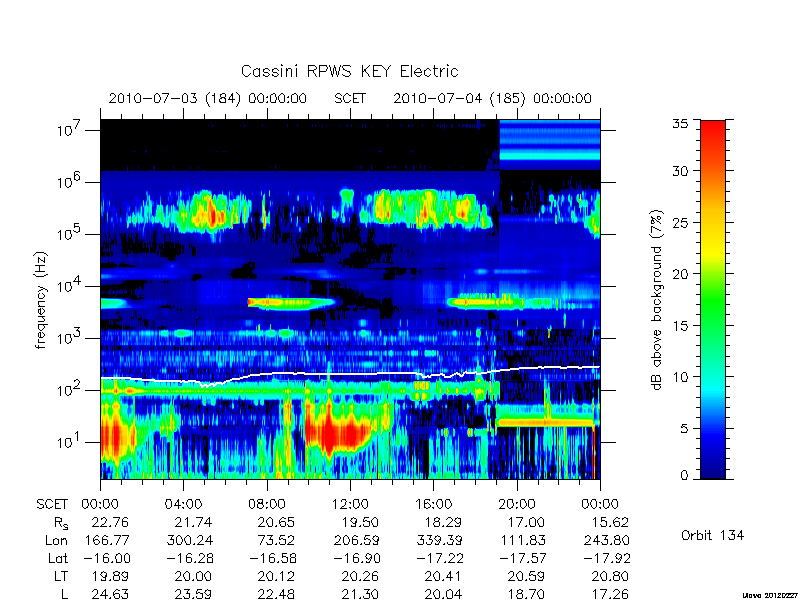Screen dimensions: 800x600
Task: Click the Lat value '-16.90'
Action: coord(357,559)
